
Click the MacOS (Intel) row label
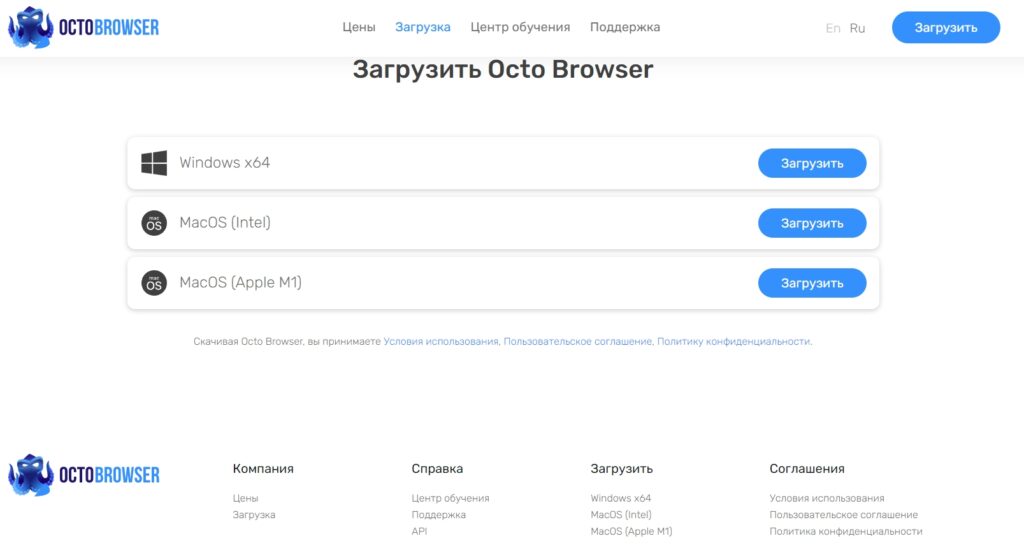tap(225, 223)
